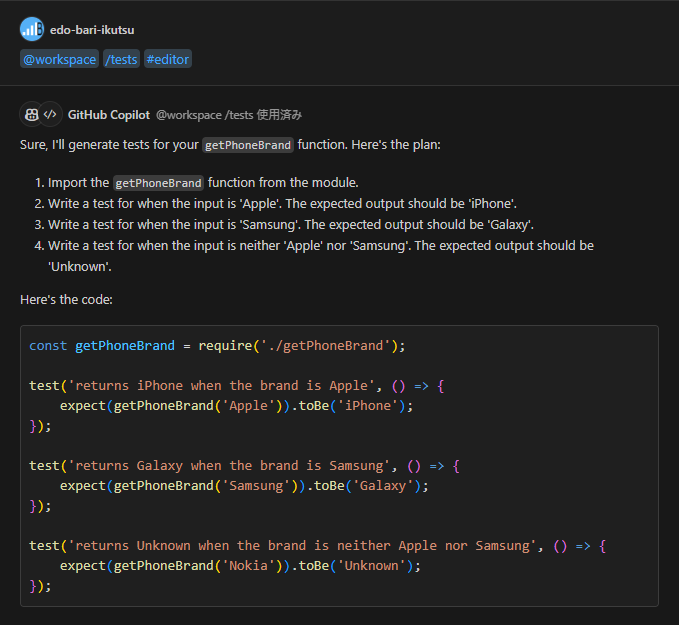Select the @workspace participant chip
Viewport: 679px width, 625px height.
coord(60,59)
